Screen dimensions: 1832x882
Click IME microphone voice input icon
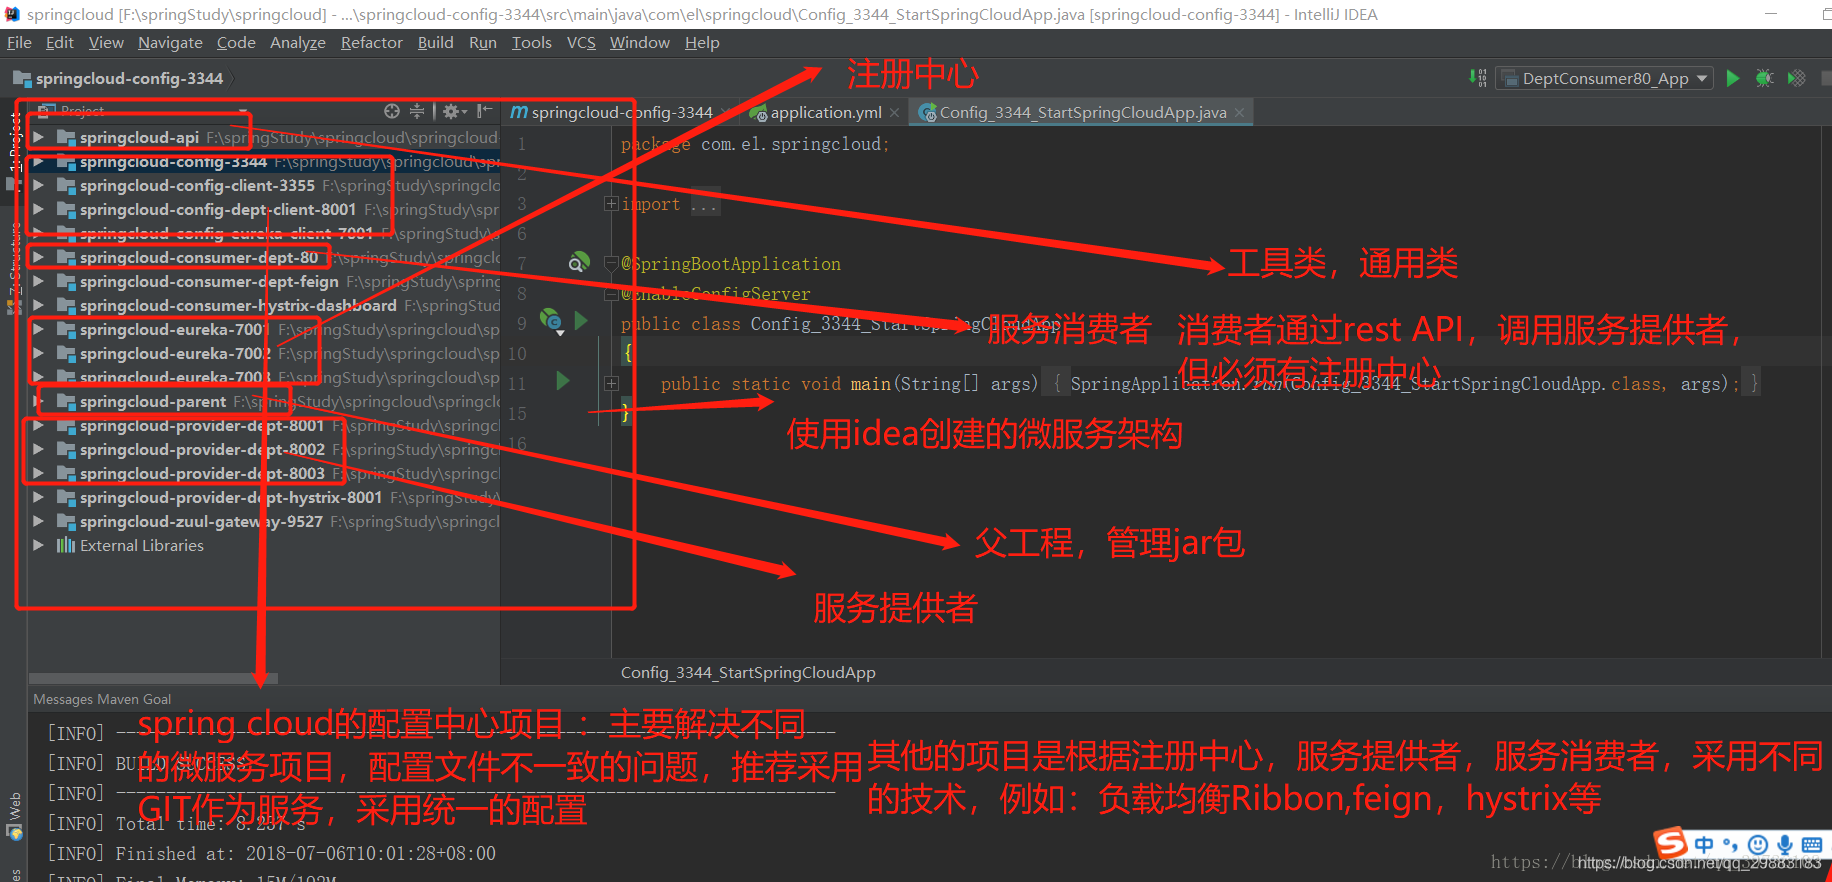pos(1784,845)
